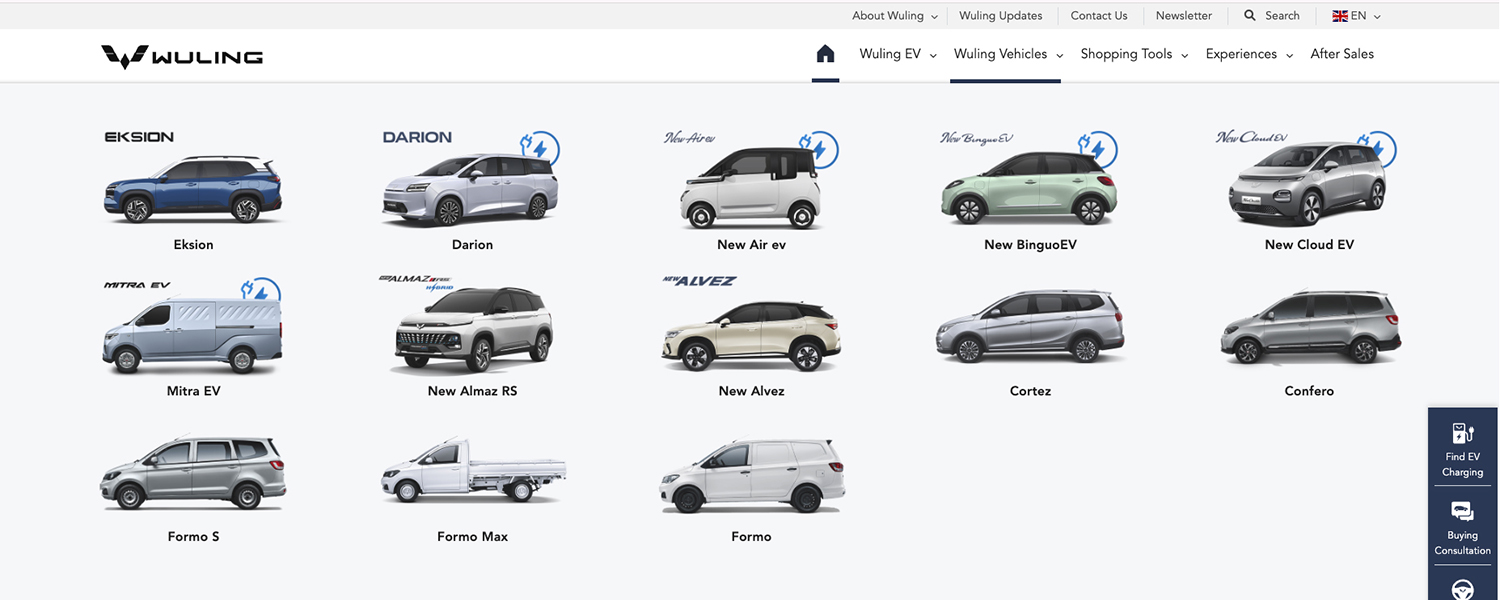This screenshot has height=600, width=1500.
Task: Click the search magnifier icon
Action: [x=1250, y=16]
